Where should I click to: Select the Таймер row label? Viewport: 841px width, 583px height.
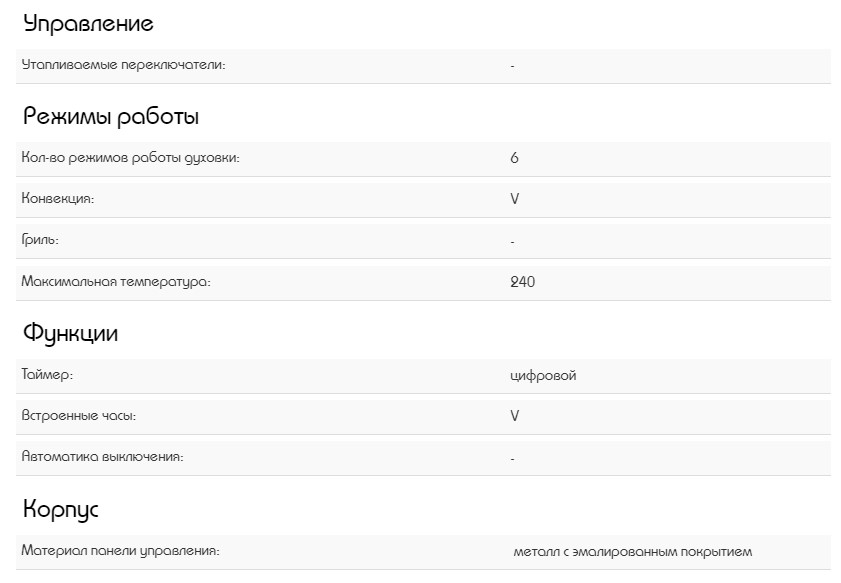click(47, 375)
